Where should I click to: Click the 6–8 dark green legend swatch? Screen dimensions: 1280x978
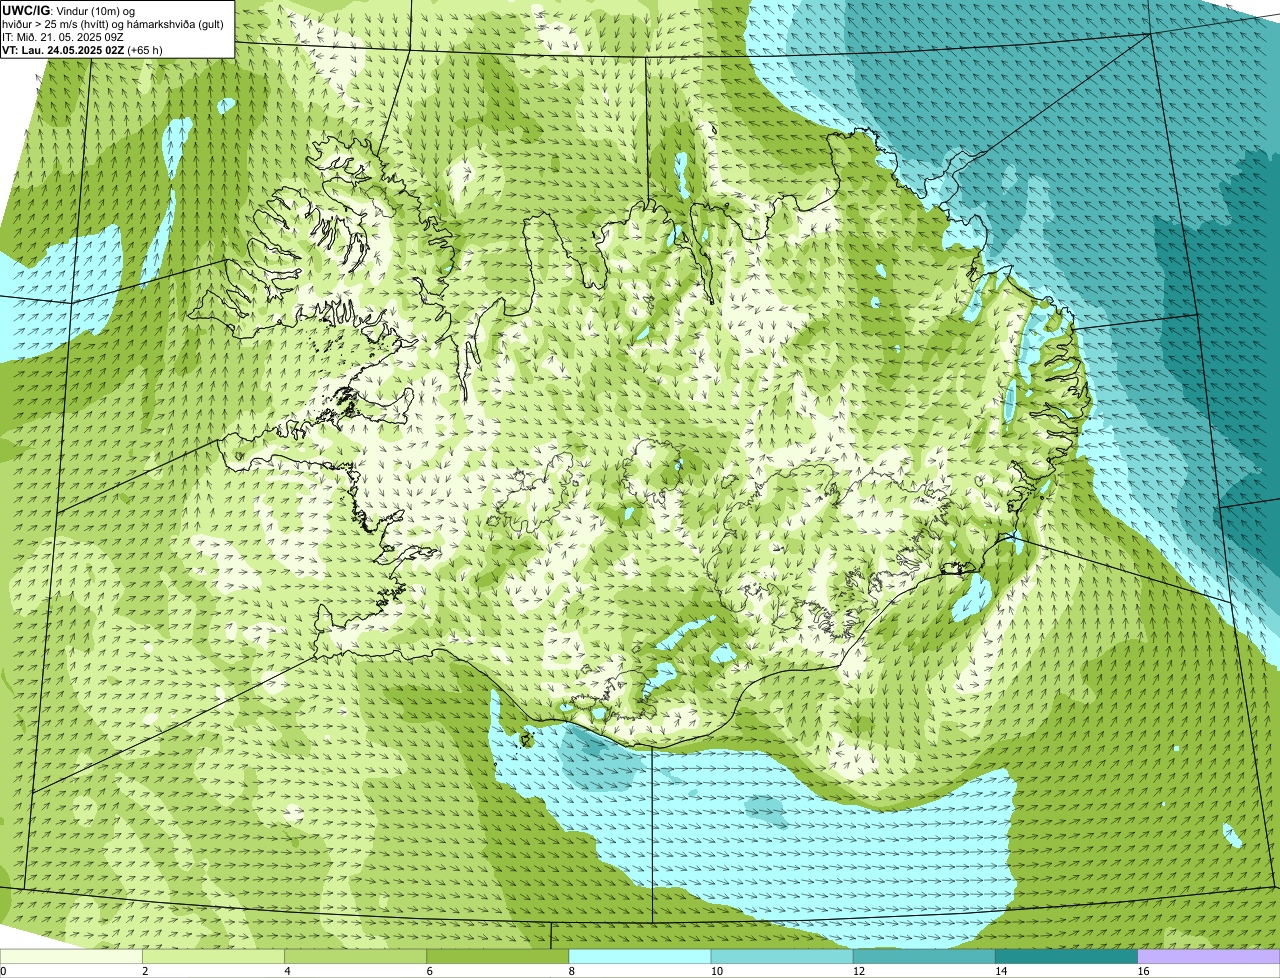click(x=498, y=957)
